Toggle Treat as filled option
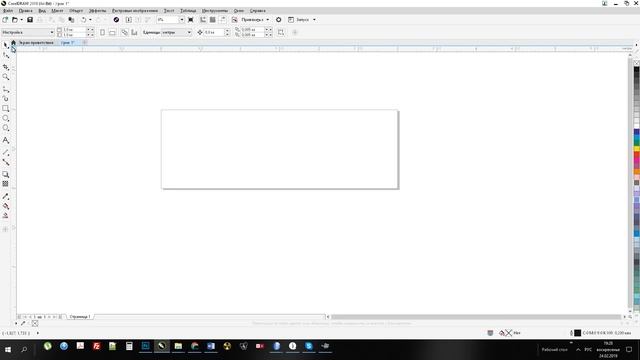640x360 pixels. [281, 32]
